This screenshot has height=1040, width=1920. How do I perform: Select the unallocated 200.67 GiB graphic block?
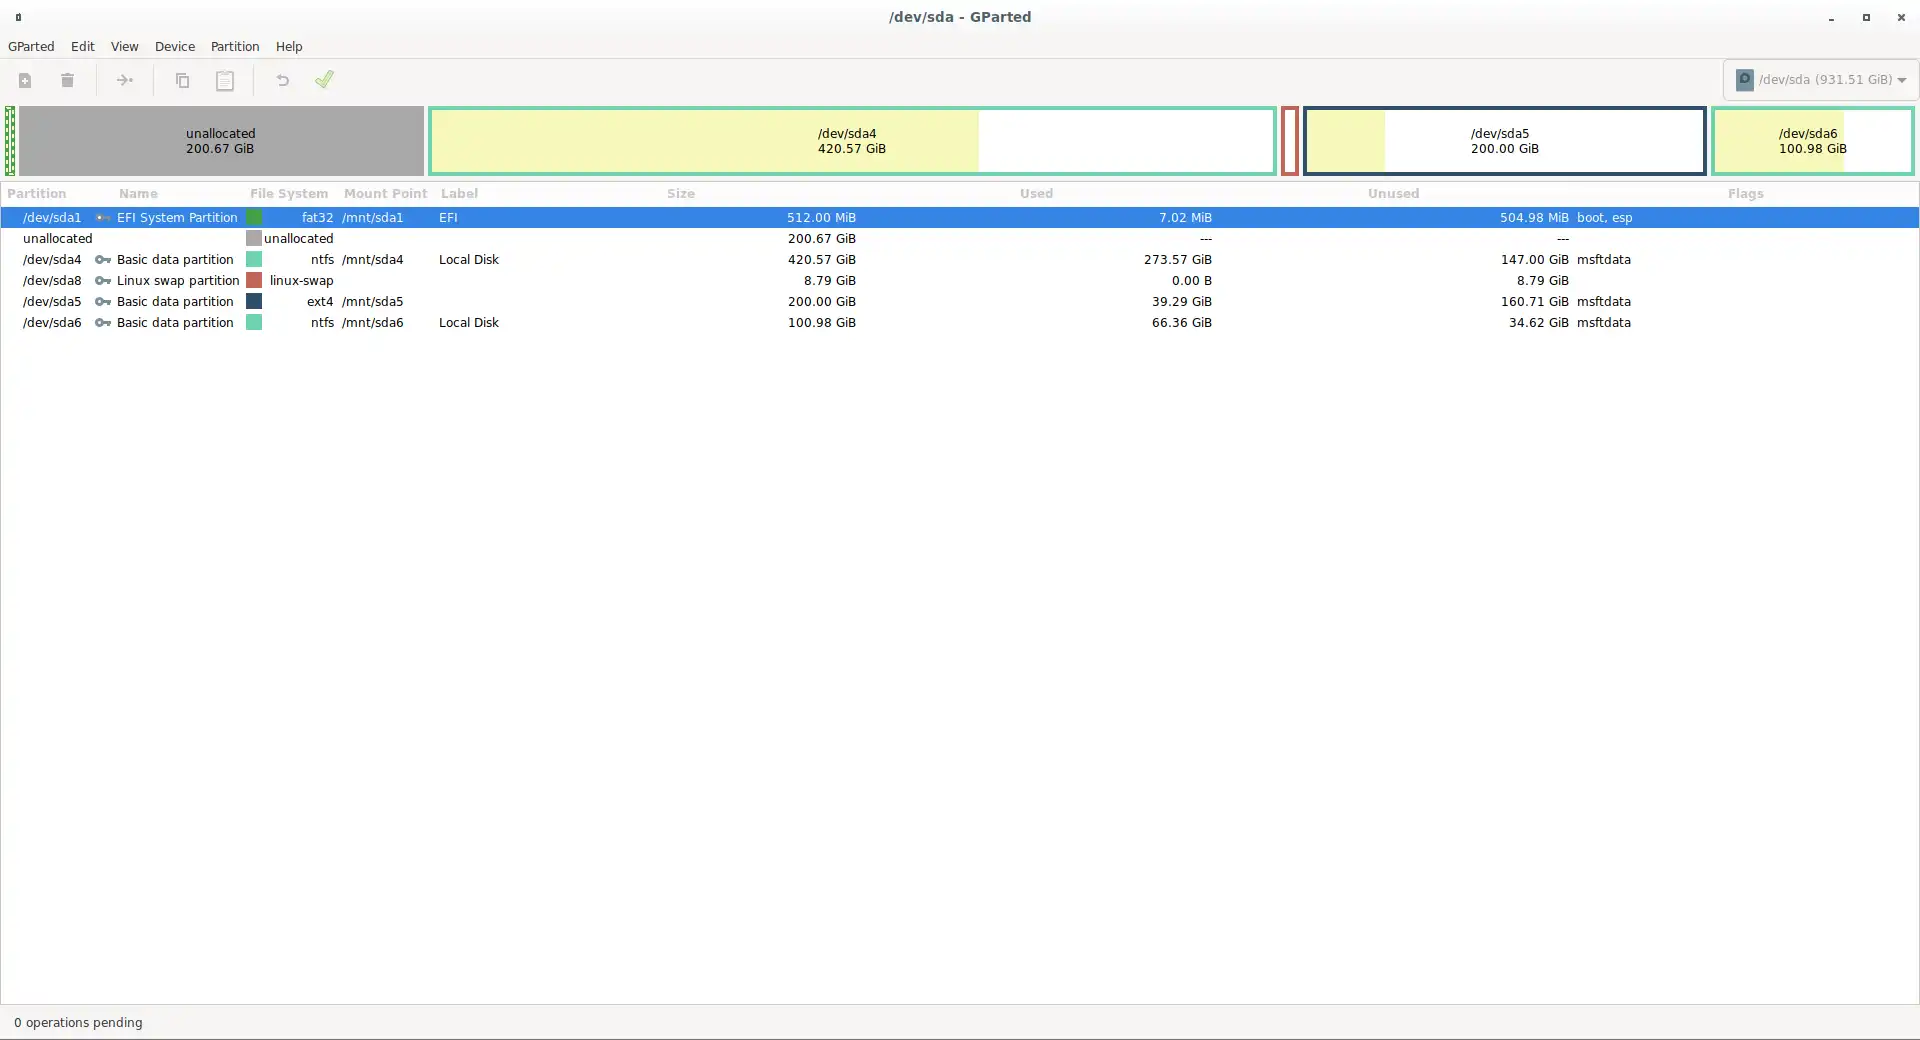pos(221,141)
